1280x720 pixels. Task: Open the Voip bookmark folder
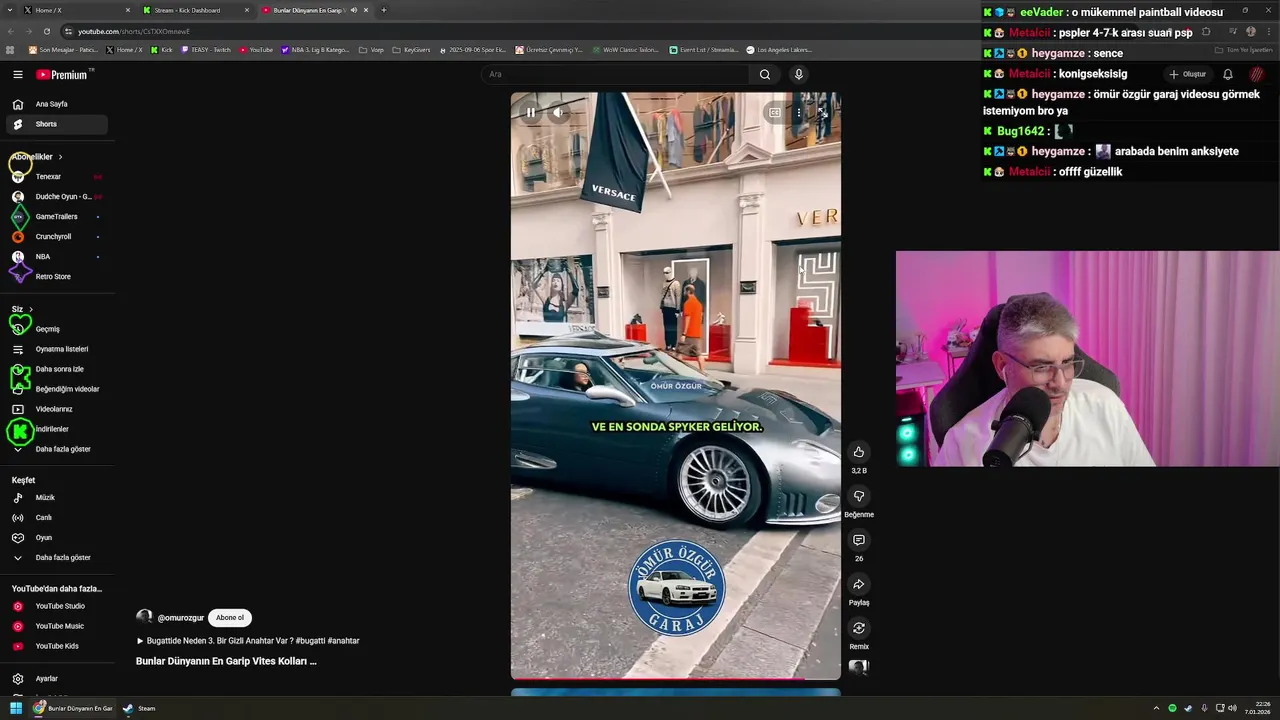(371, 49)
